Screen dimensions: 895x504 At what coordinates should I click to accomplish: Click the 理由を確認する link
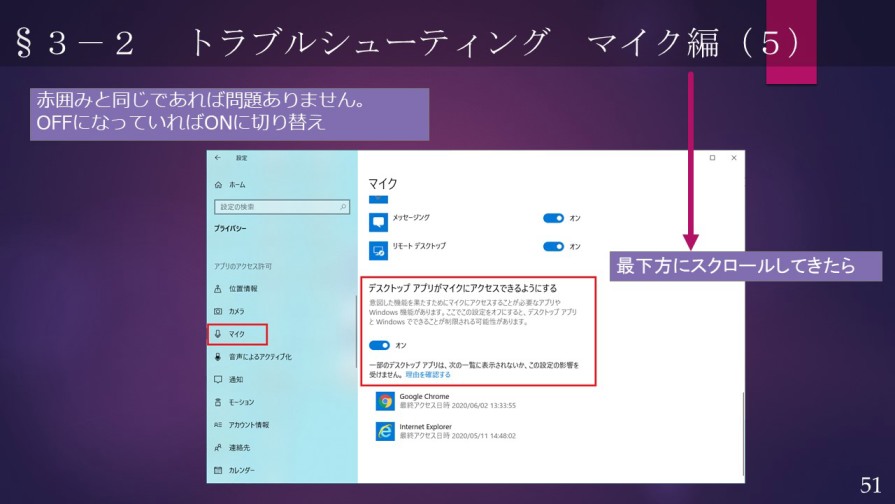coord(428,375)
